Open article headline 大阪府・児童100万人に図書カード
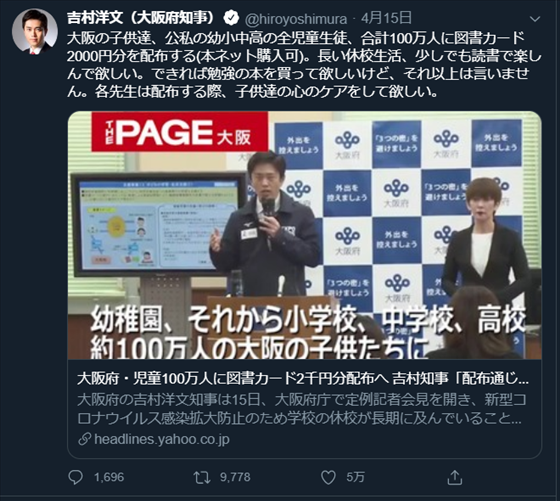Viewport: 560px width, 501px height. [303, 379]
